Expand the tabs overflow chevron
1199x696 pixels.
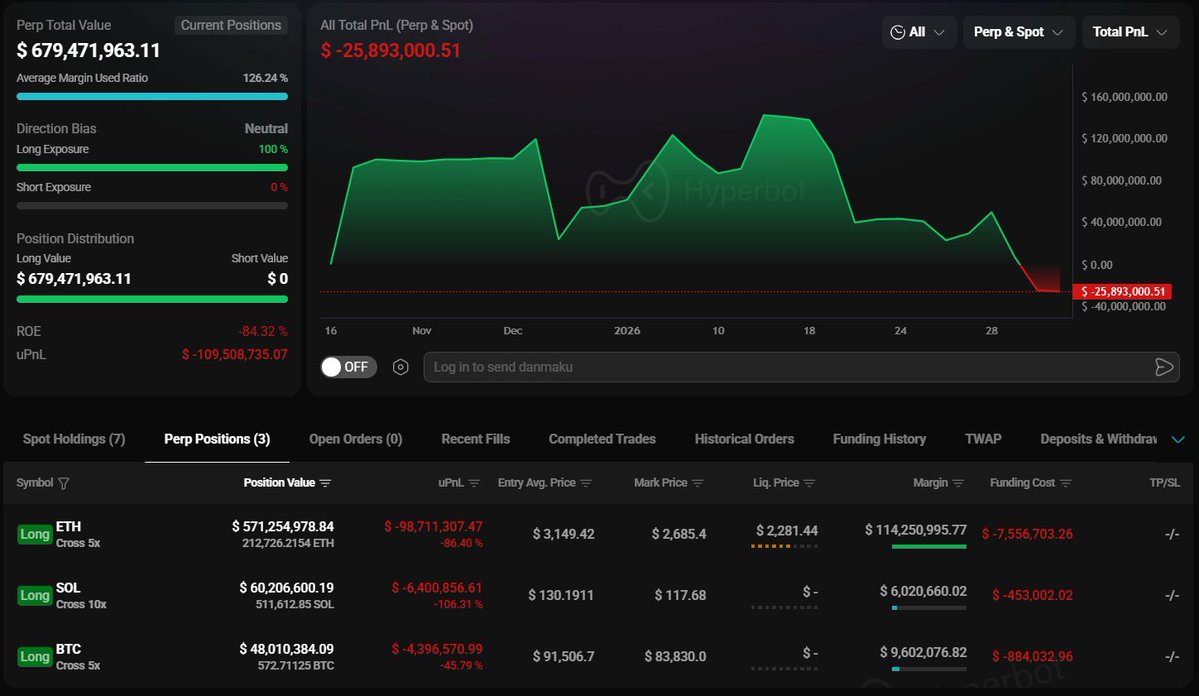click(x=1177, y=439)
